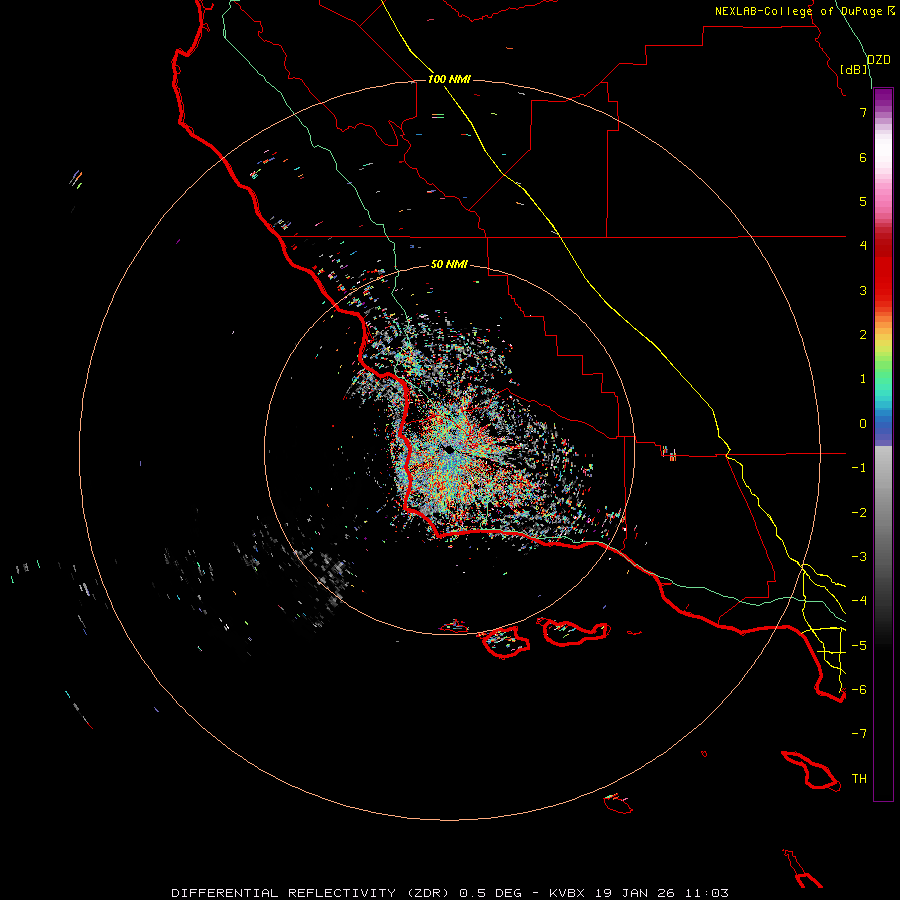Click the NEXLAB-College of DuPage credit text
The width and height of the screenshot is (900, 900).
point(804,11)
